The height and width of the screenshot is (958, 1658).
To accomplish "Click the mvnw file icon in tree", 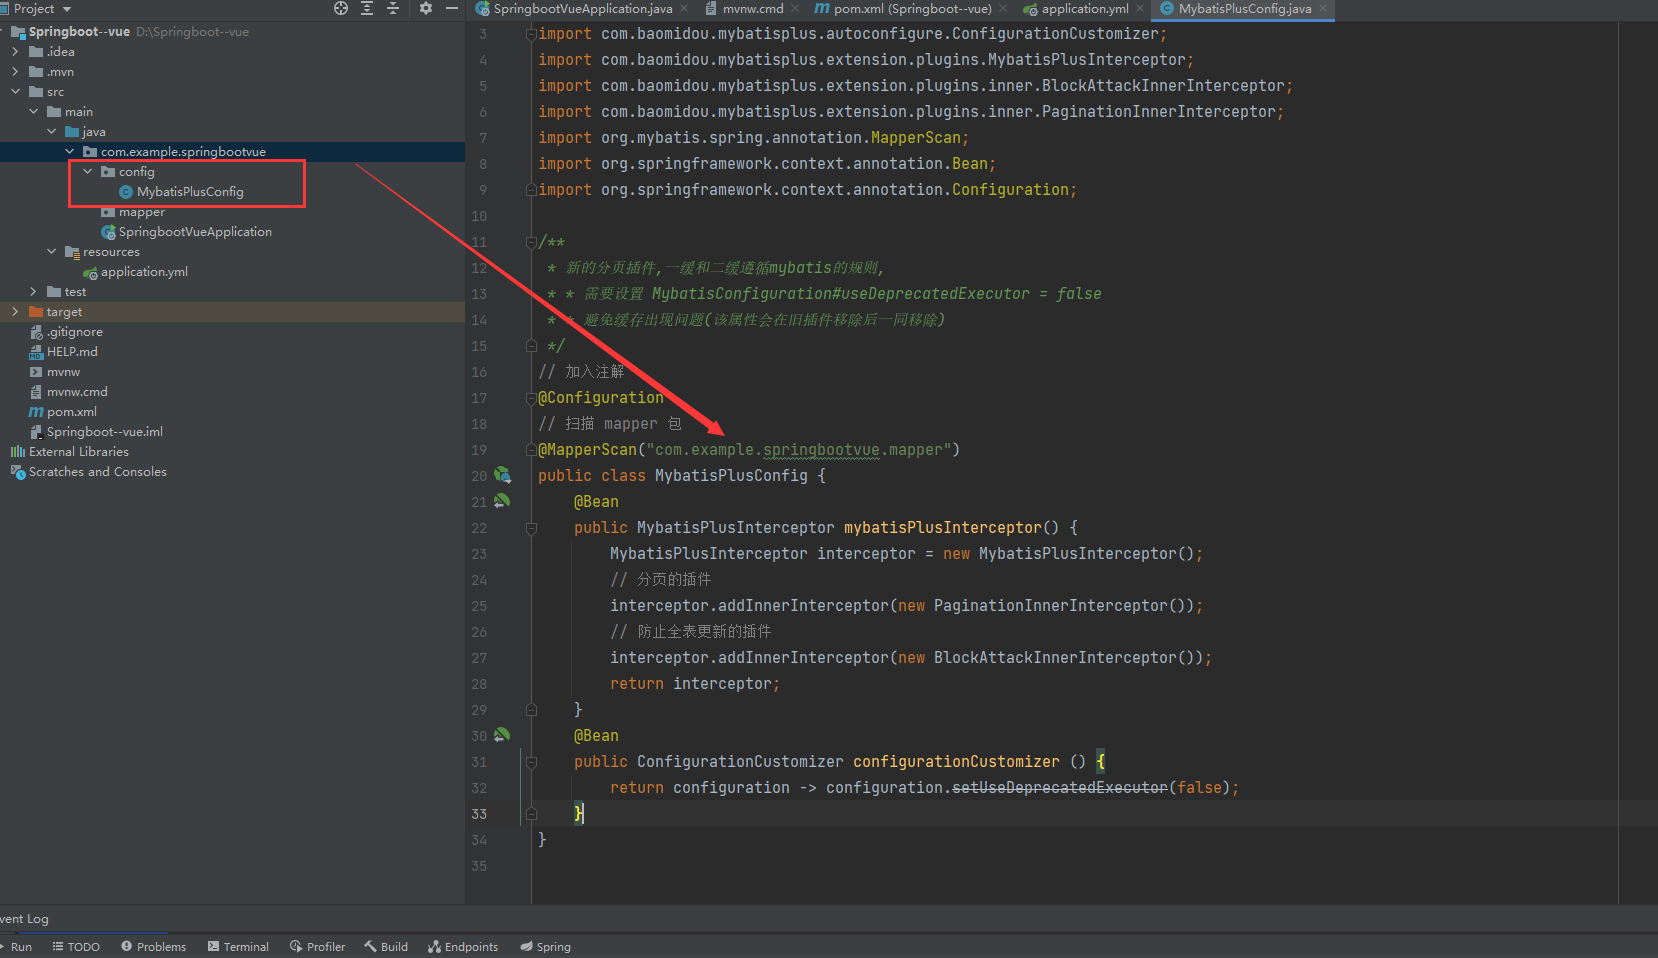I will click(36, 372).
